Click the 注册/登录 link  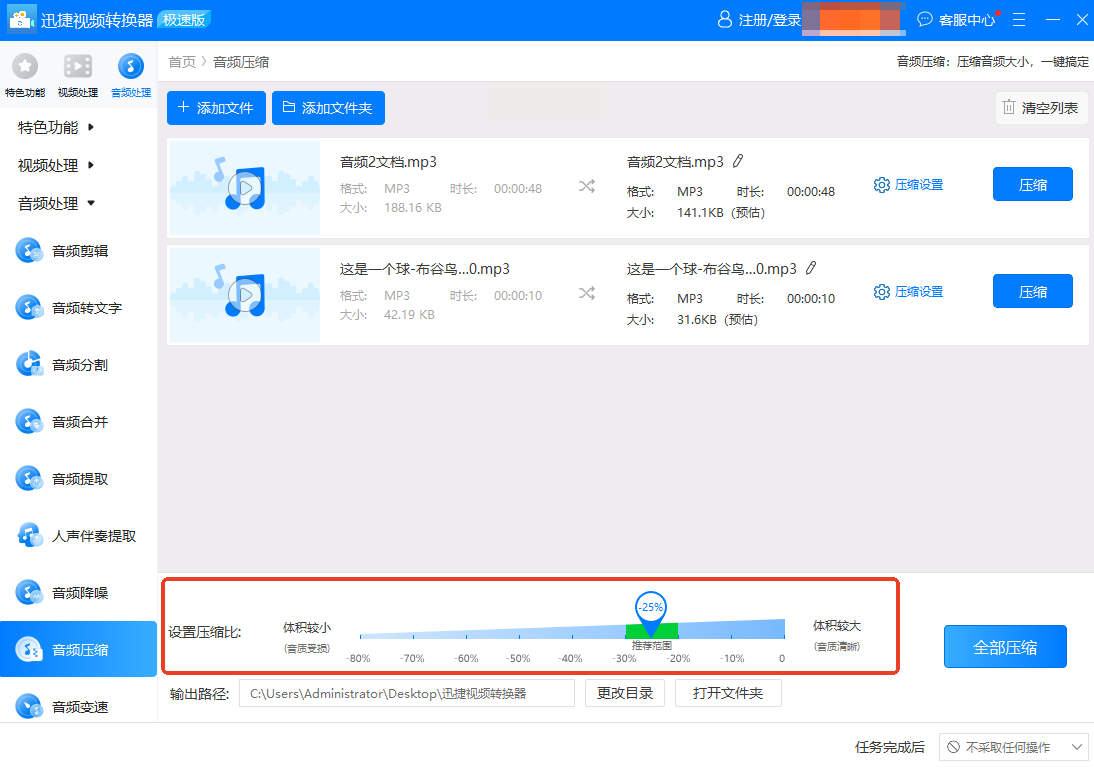point(770,20)
